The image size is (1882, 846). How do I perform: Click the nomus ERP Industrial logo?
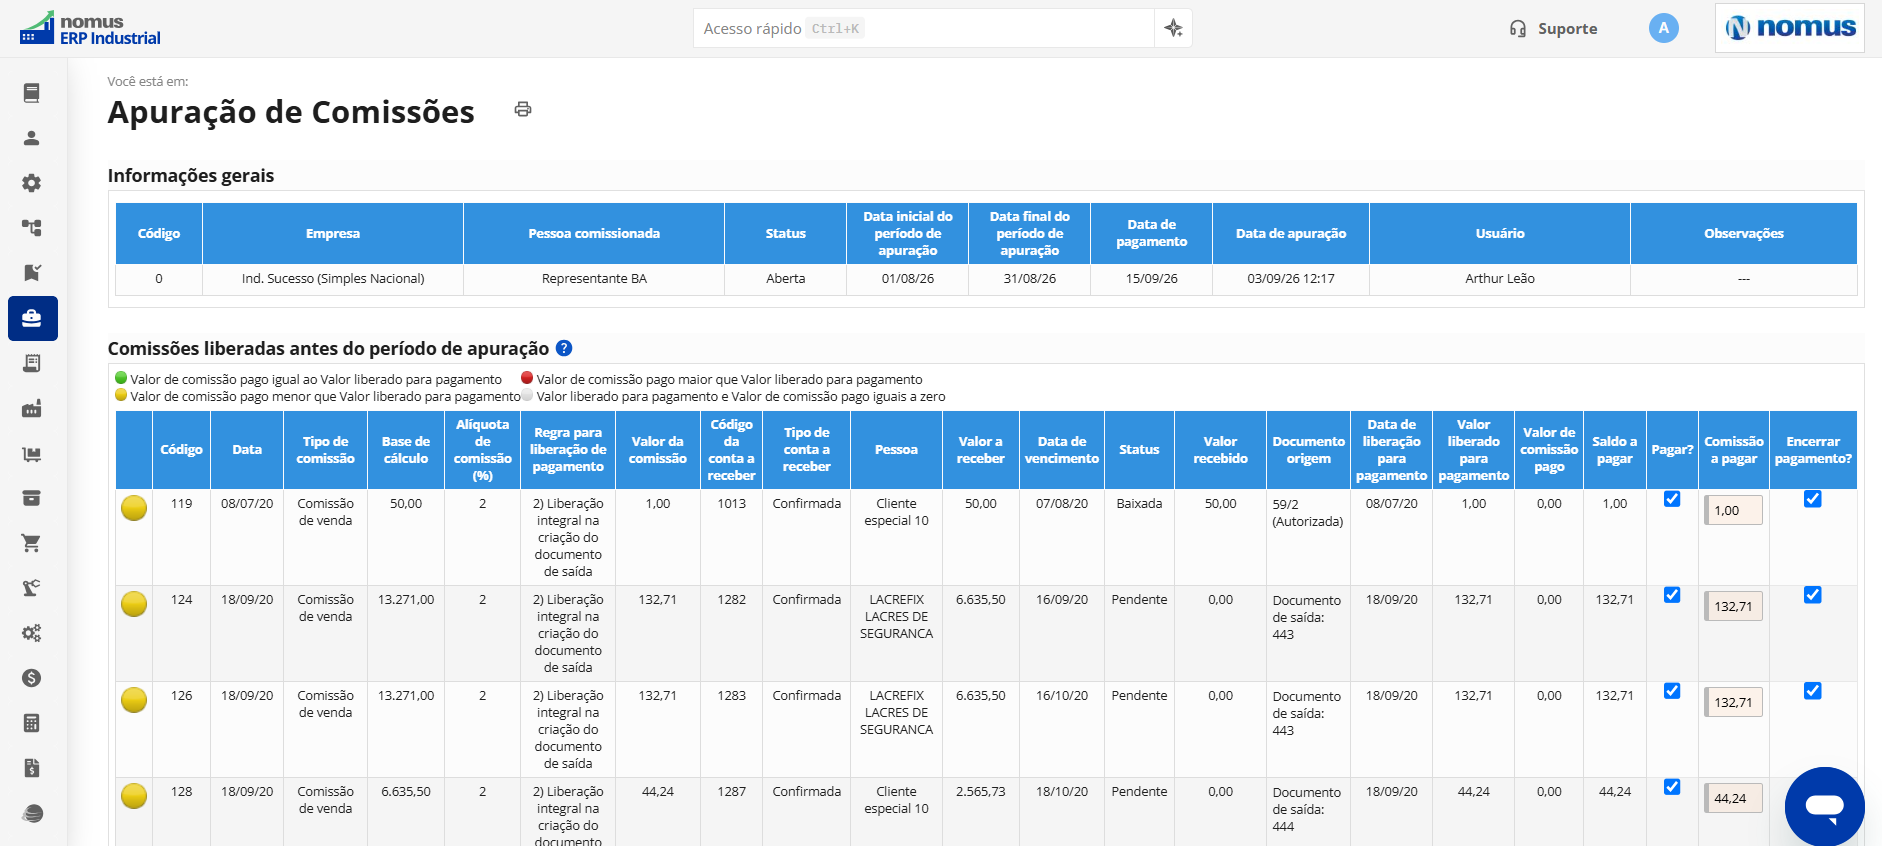(x=90, y=29)
